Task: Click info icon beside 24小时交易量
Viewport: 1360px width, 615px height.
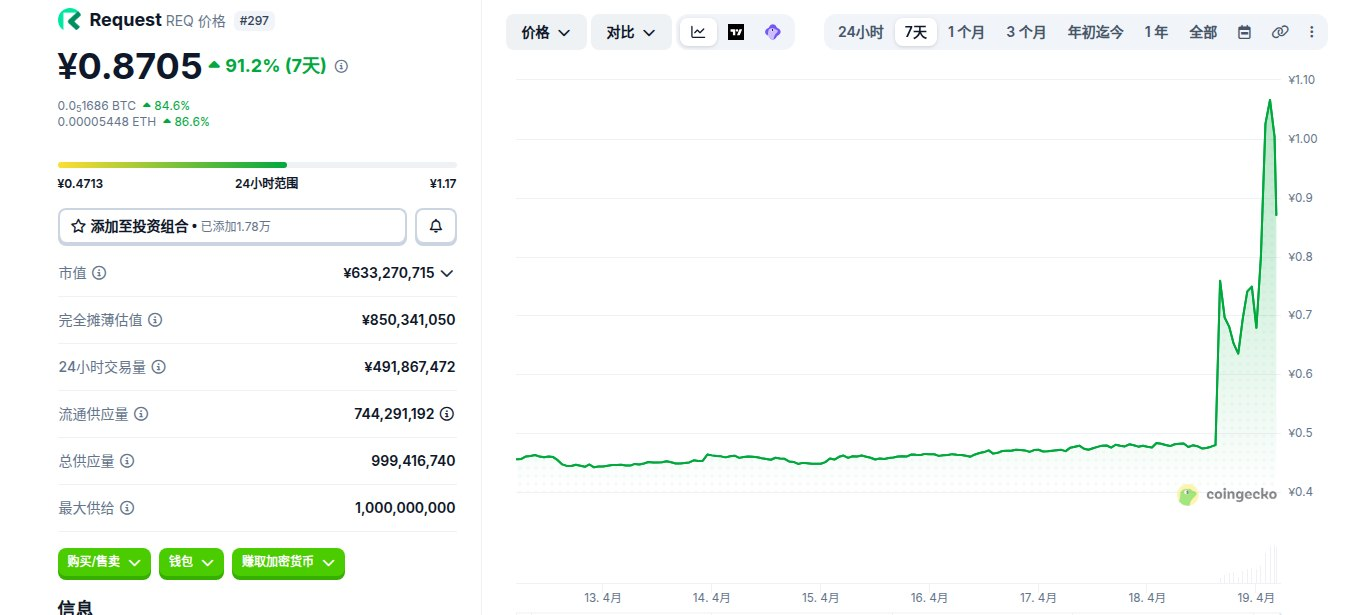Action: (158, 367)
